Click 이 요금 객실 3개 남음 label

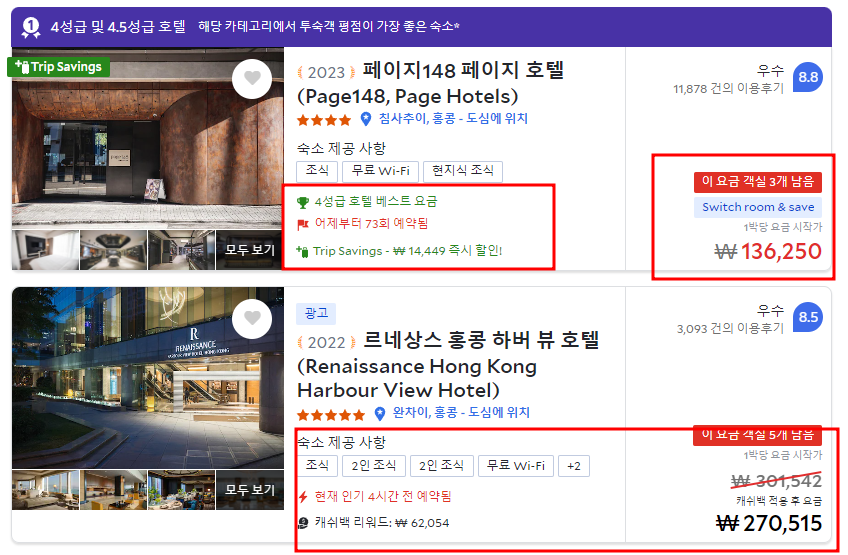[x=758, y=182]
